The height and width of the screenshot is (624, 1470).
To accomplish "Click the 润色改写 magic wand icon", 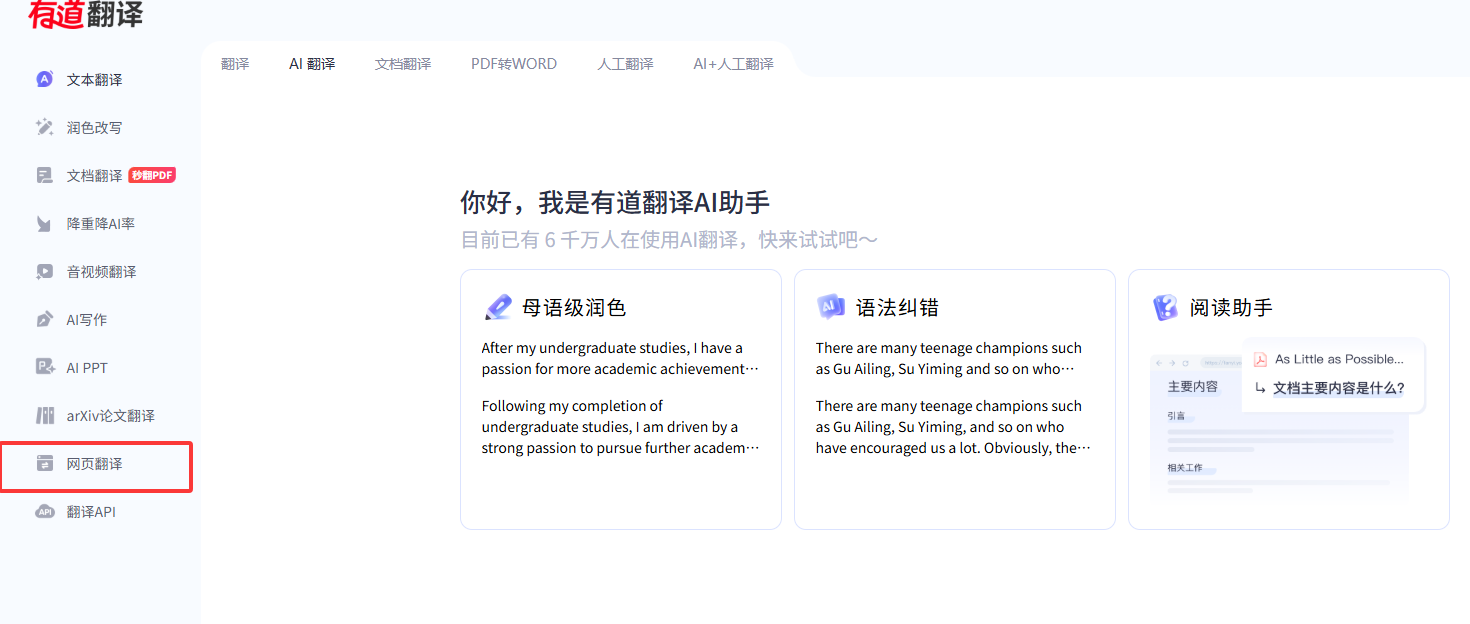I will point(44,128).
